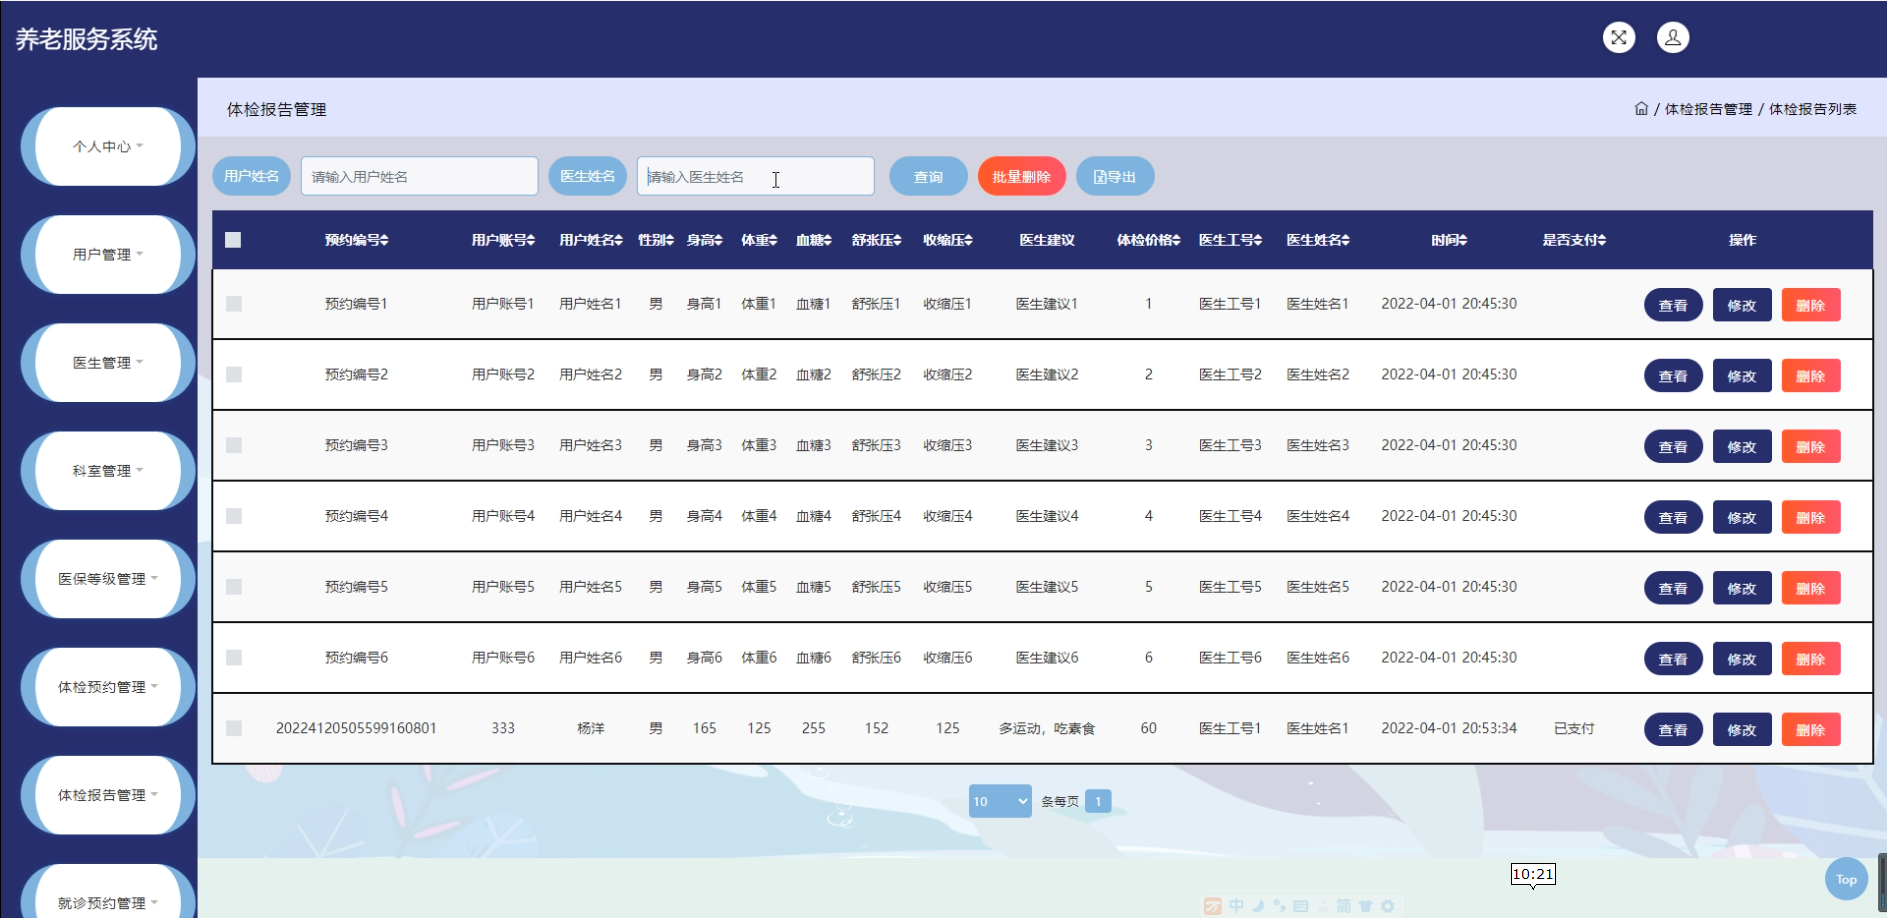Screen dimensions: 1887x918
Task: Check the row checkbox for 预约编号1
Action: 234,304
